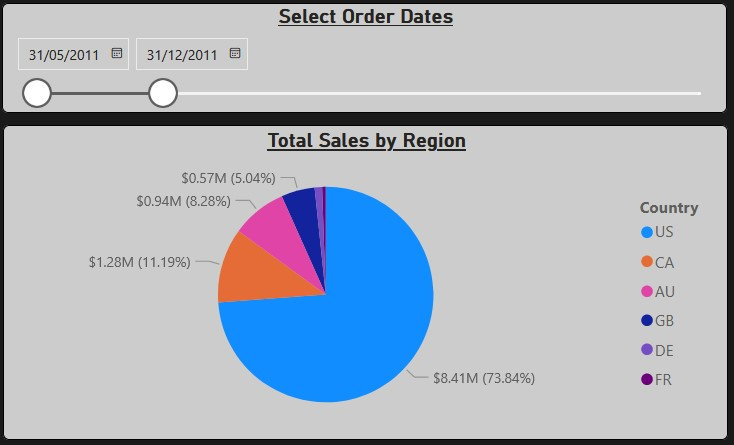Viewport: 734px width, 445px height.
Task: Open the start date calendar picker icon
Action: click(x=117, y=54)
